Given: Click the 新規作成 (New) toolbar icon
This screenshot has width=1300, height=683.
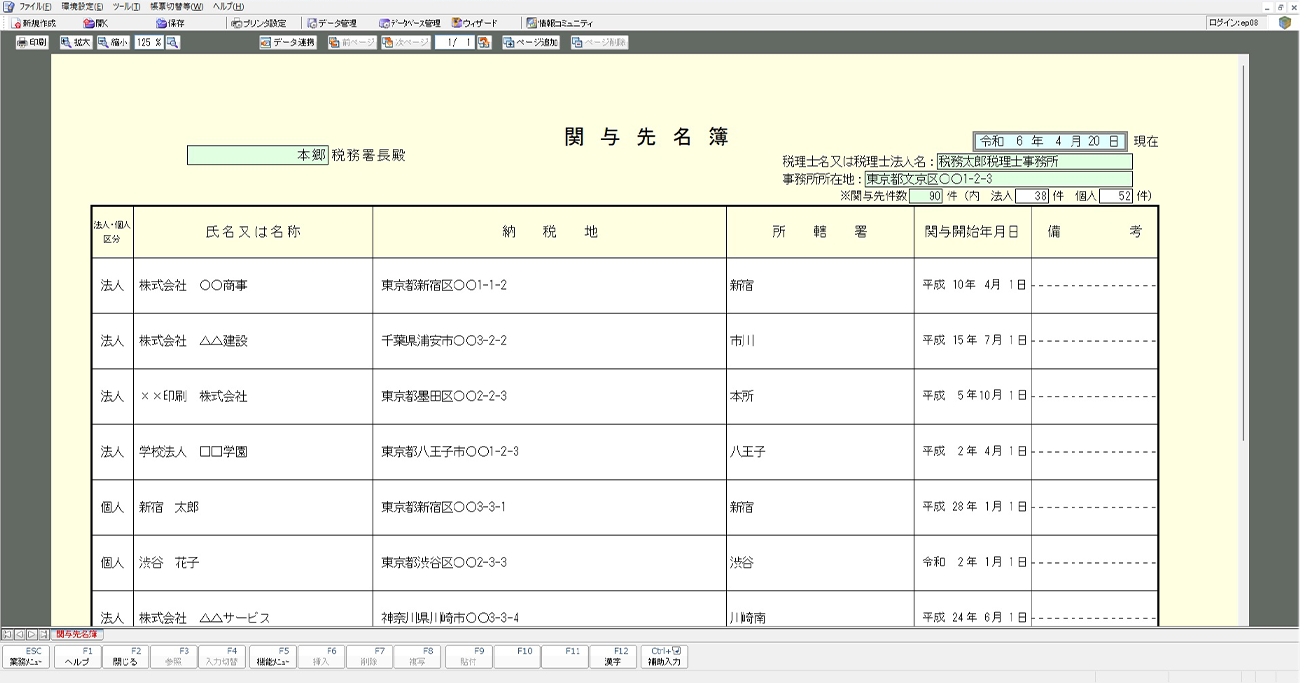Looking at the screenshot, I should tap(34, 23).
